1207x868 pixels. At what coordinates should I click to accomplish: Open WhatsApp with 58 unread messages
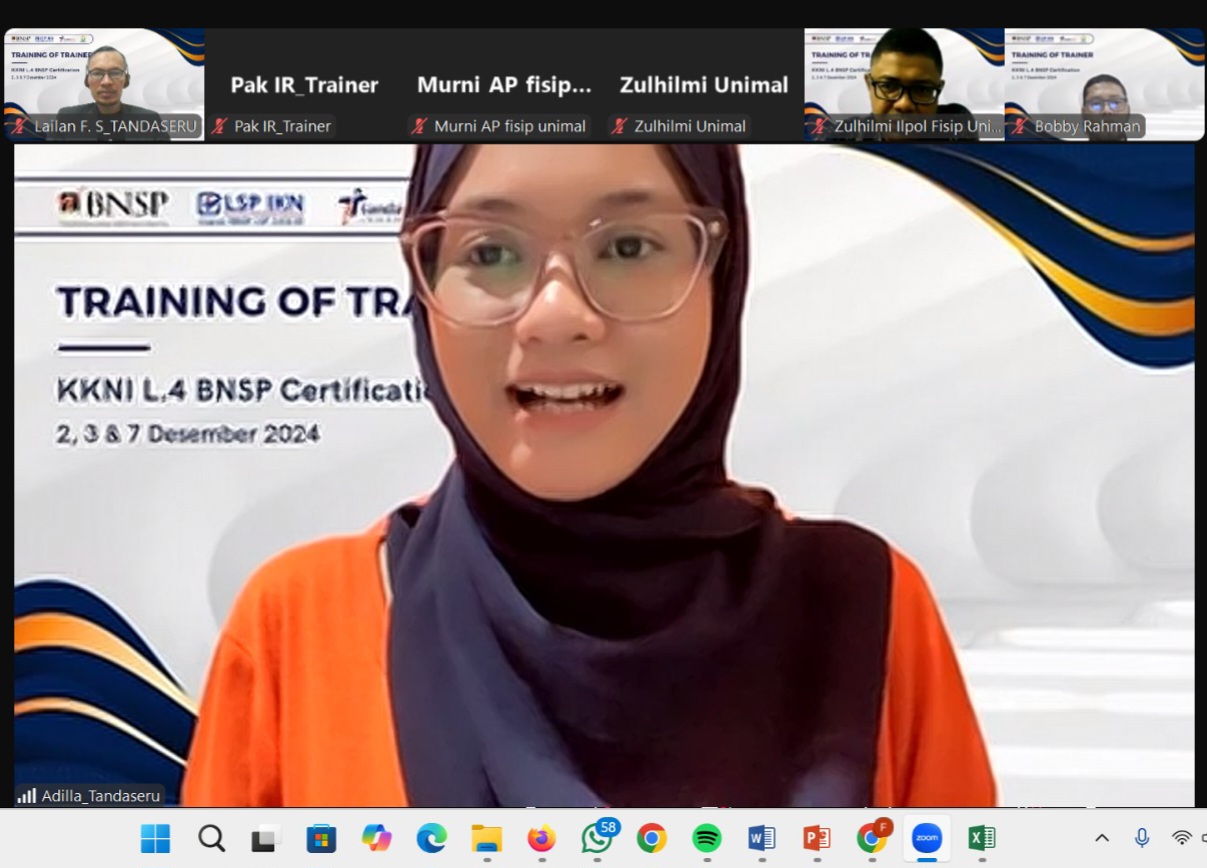tap(598, 838)
